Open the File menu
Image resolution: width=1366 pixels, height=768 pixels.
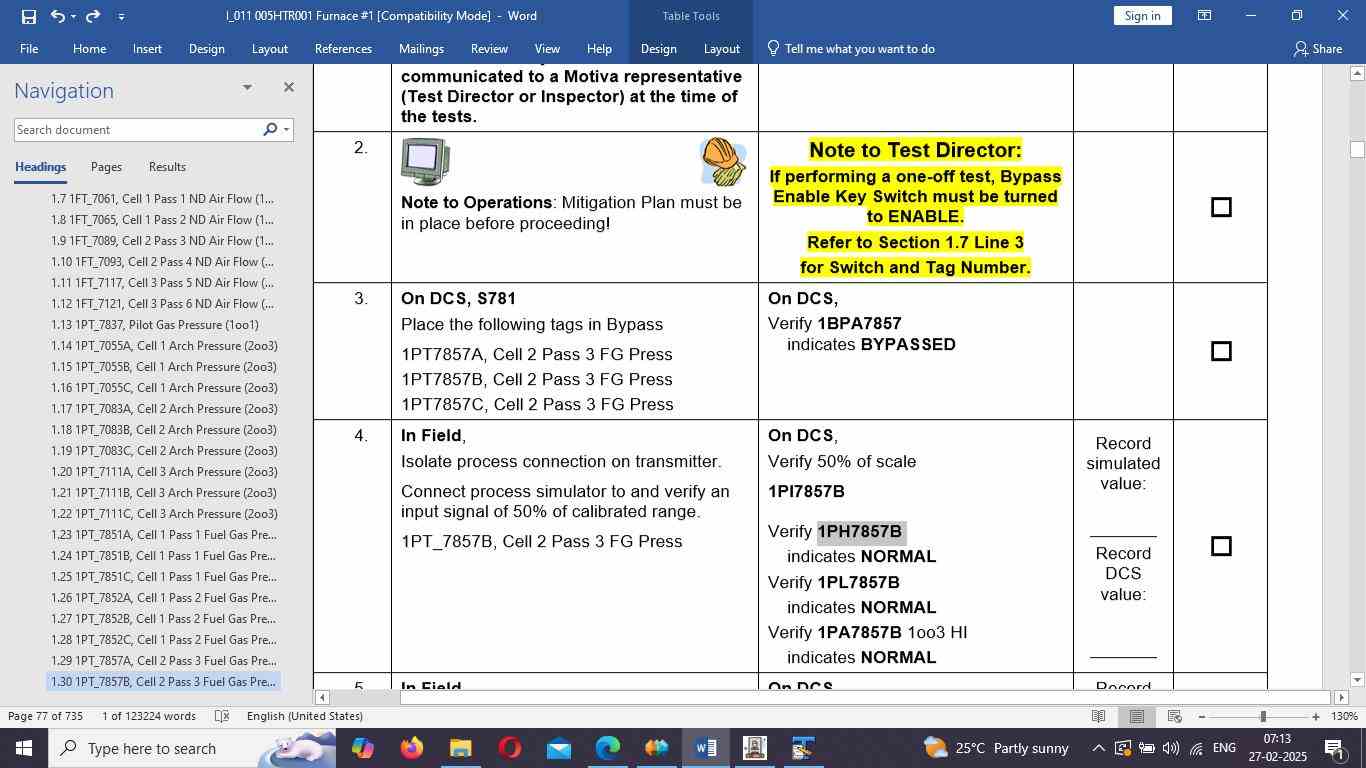(29, 48)
